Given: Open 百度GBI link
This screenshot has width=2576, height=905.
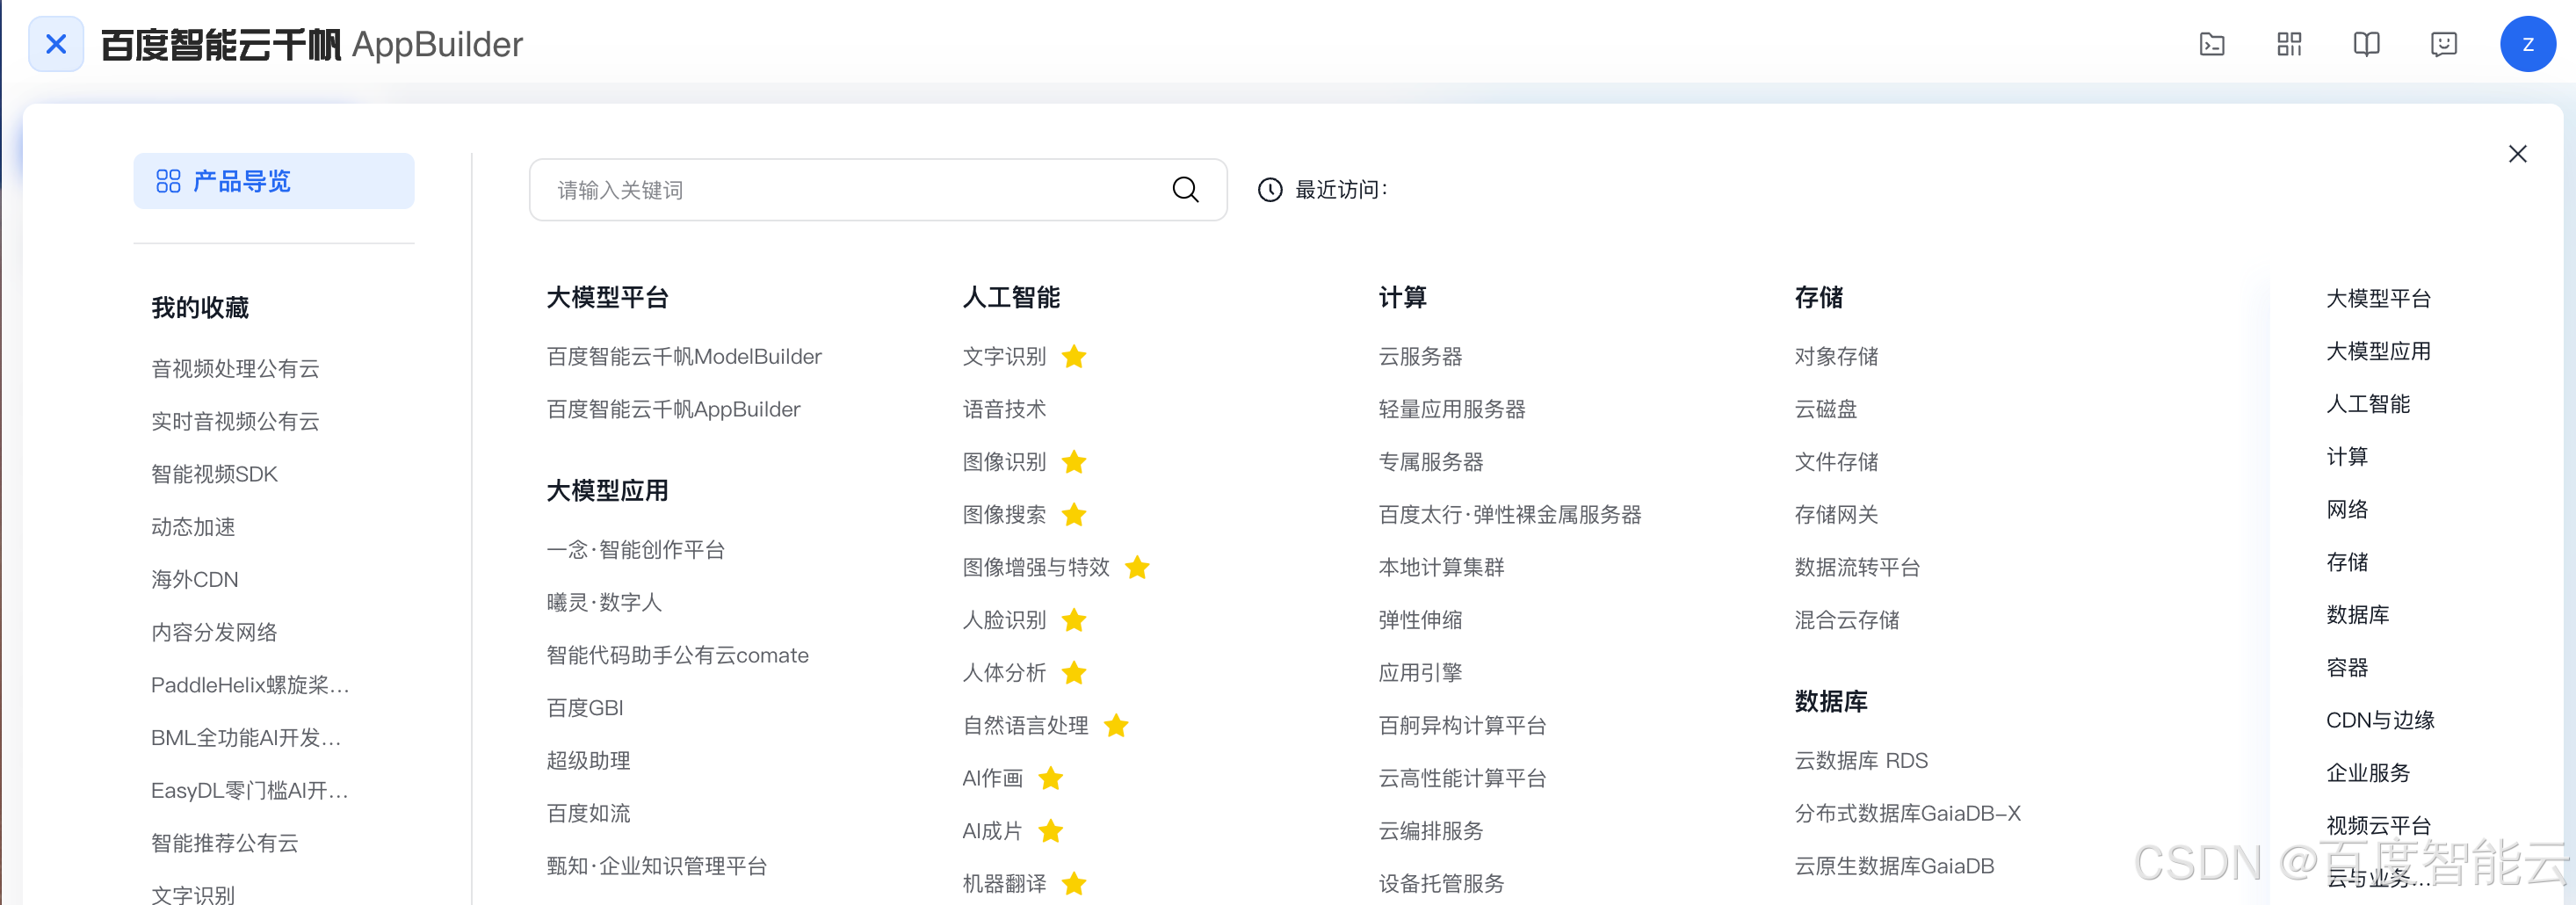Looking at the screenshot, I should tap(585, 708).
